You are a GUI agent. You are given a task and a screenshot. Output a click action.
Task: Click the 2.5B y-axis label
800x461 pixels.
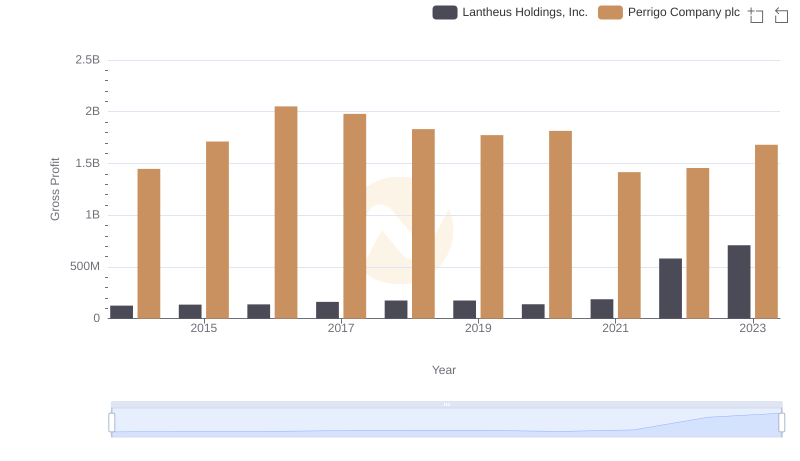[x=88, y=60]
